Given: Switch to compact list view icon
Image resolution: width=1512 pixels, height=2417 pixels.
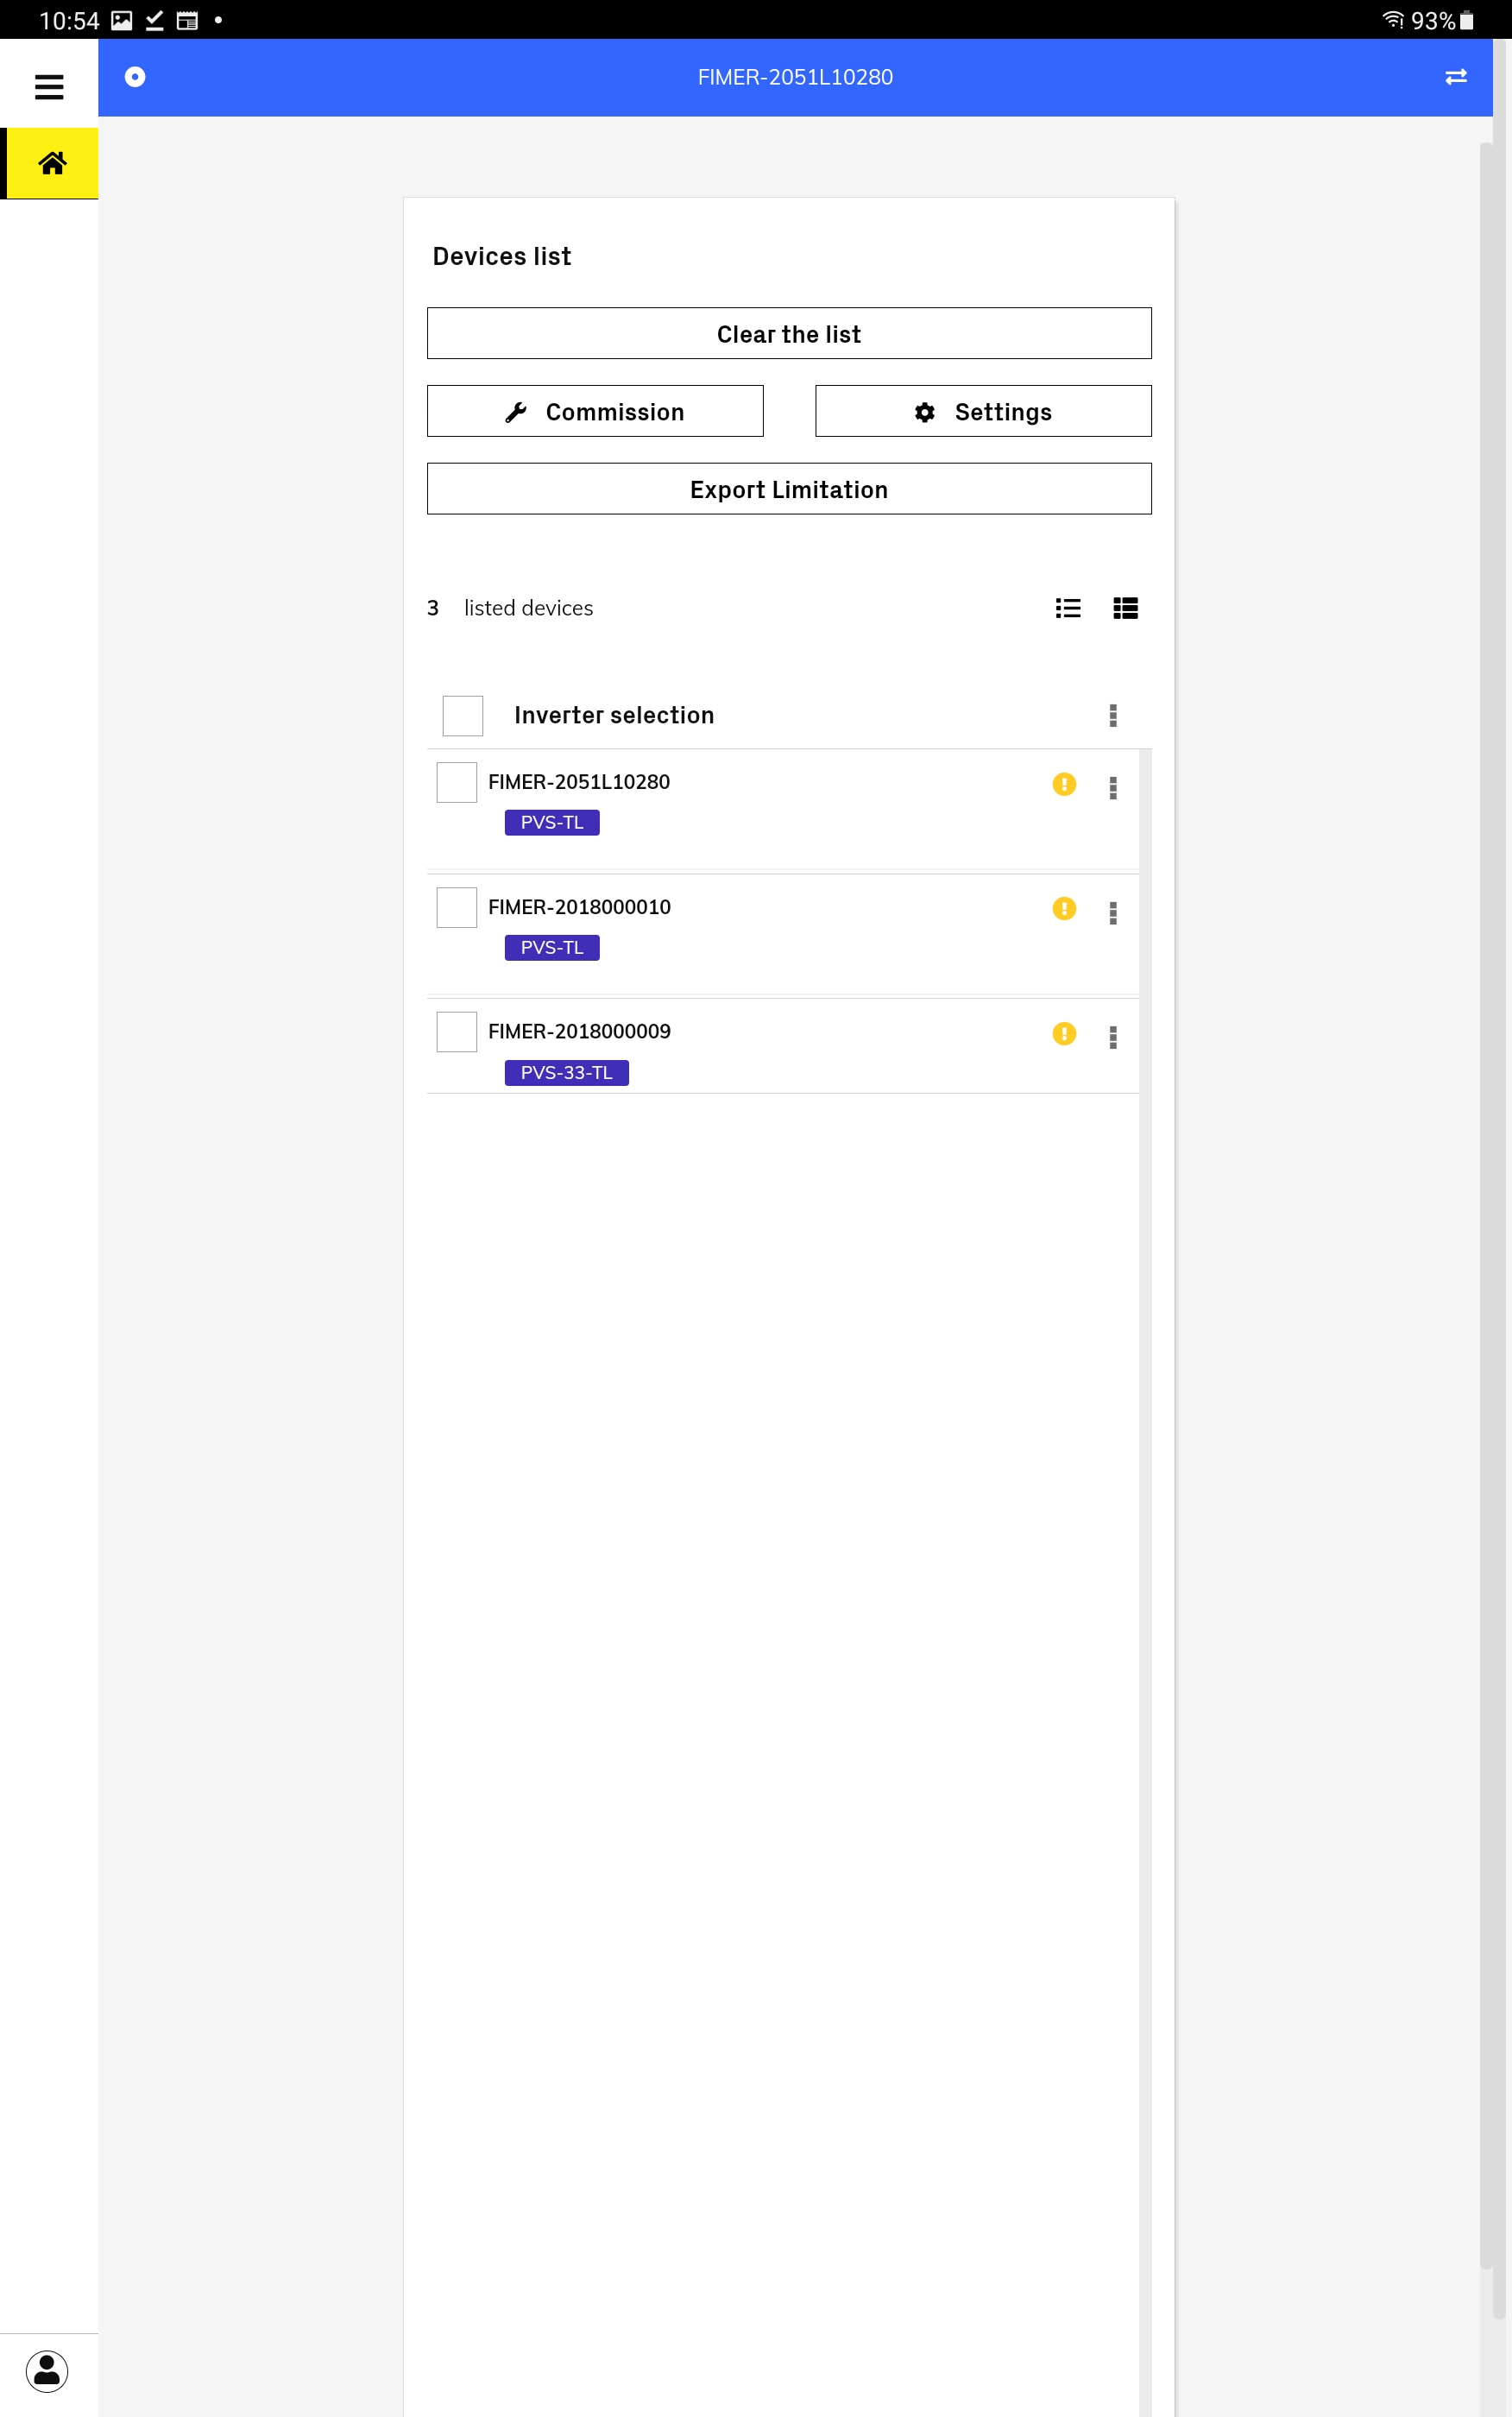Looking at the screenshot, I should pyautogui.click(x=1068, y=608).
